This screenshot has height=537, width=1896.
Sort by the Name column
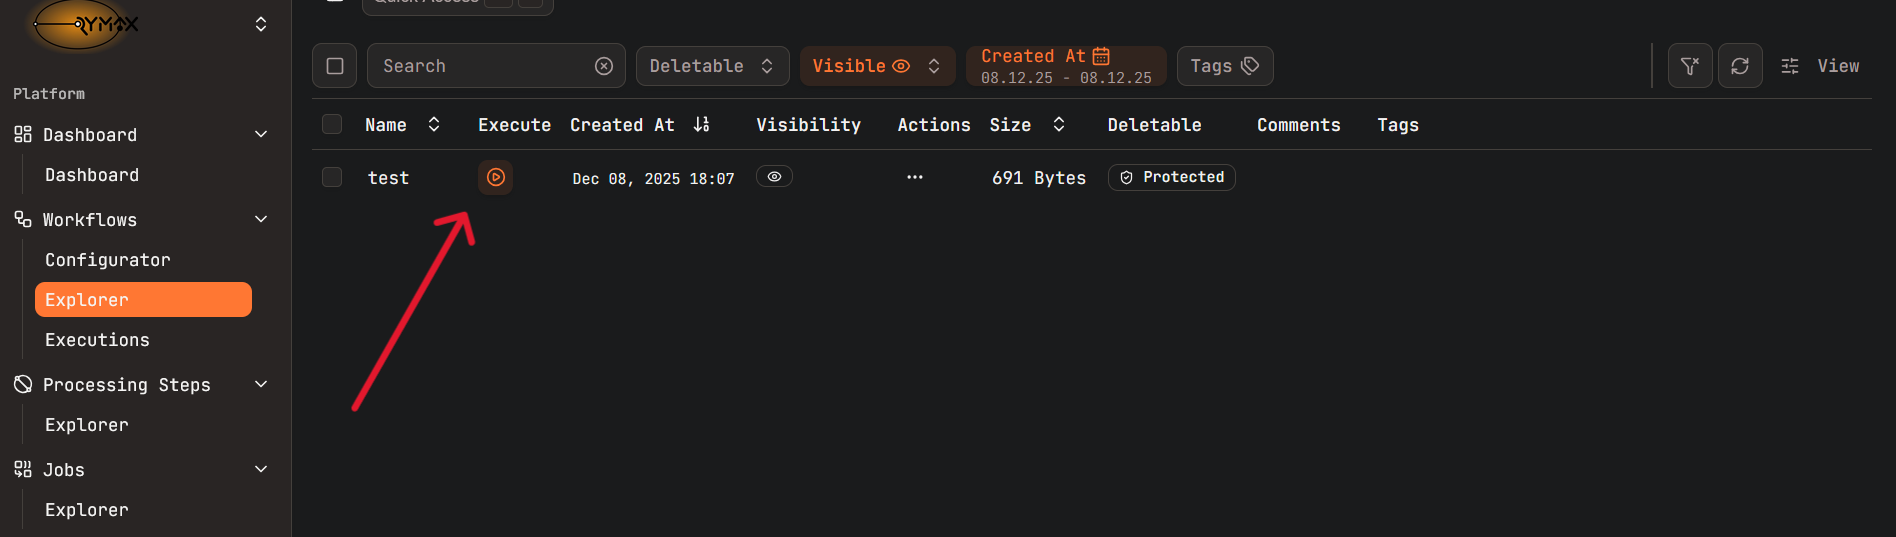pos(402,125)
